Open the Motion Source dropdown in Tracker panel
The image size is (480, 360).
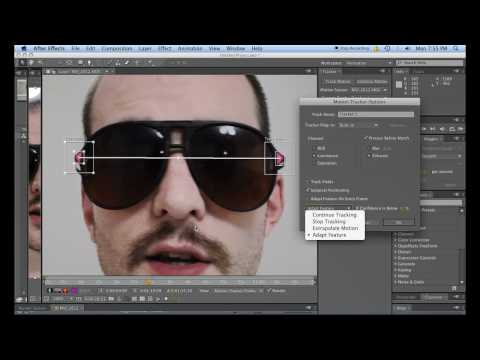pyautogui.click(x=369, y=90)
